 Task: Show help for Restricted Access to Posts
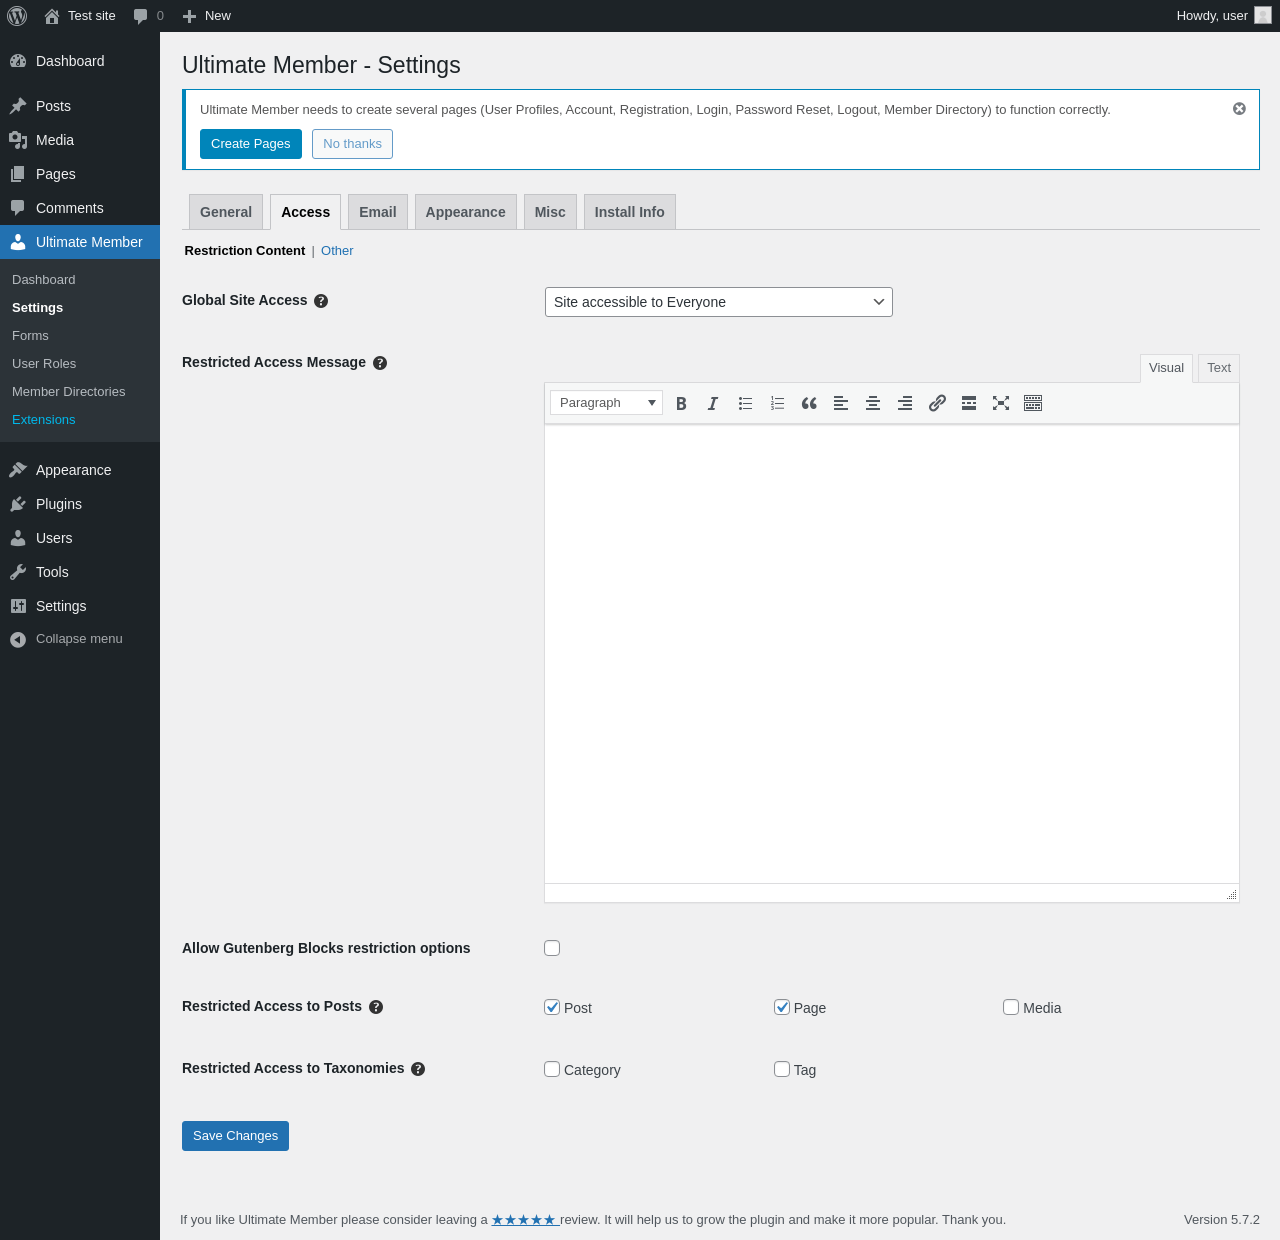pos(376,1007)
